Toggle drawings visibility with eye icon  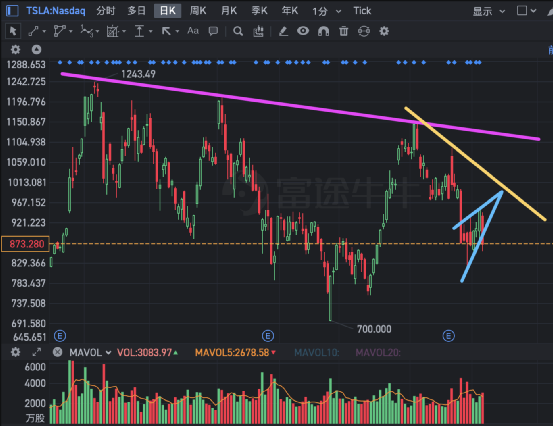(x=303, y=31)
